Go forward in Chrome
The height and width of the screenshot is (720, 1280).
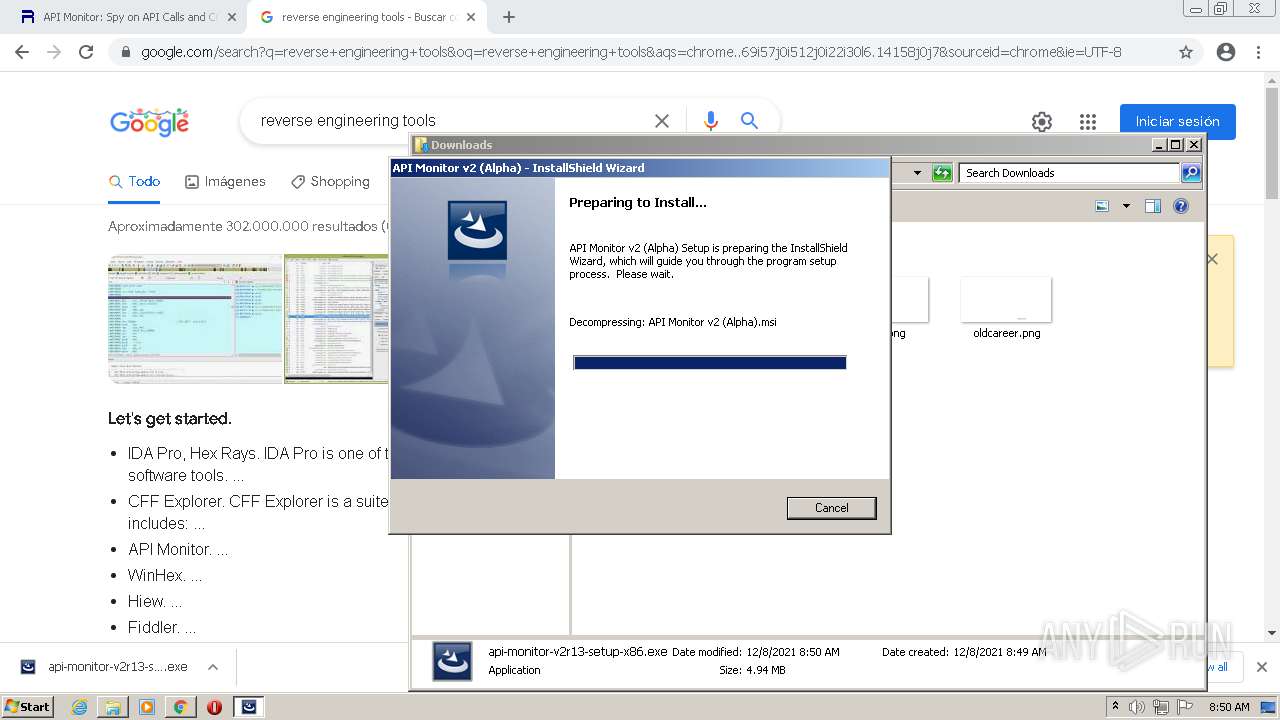click(54, 52)
